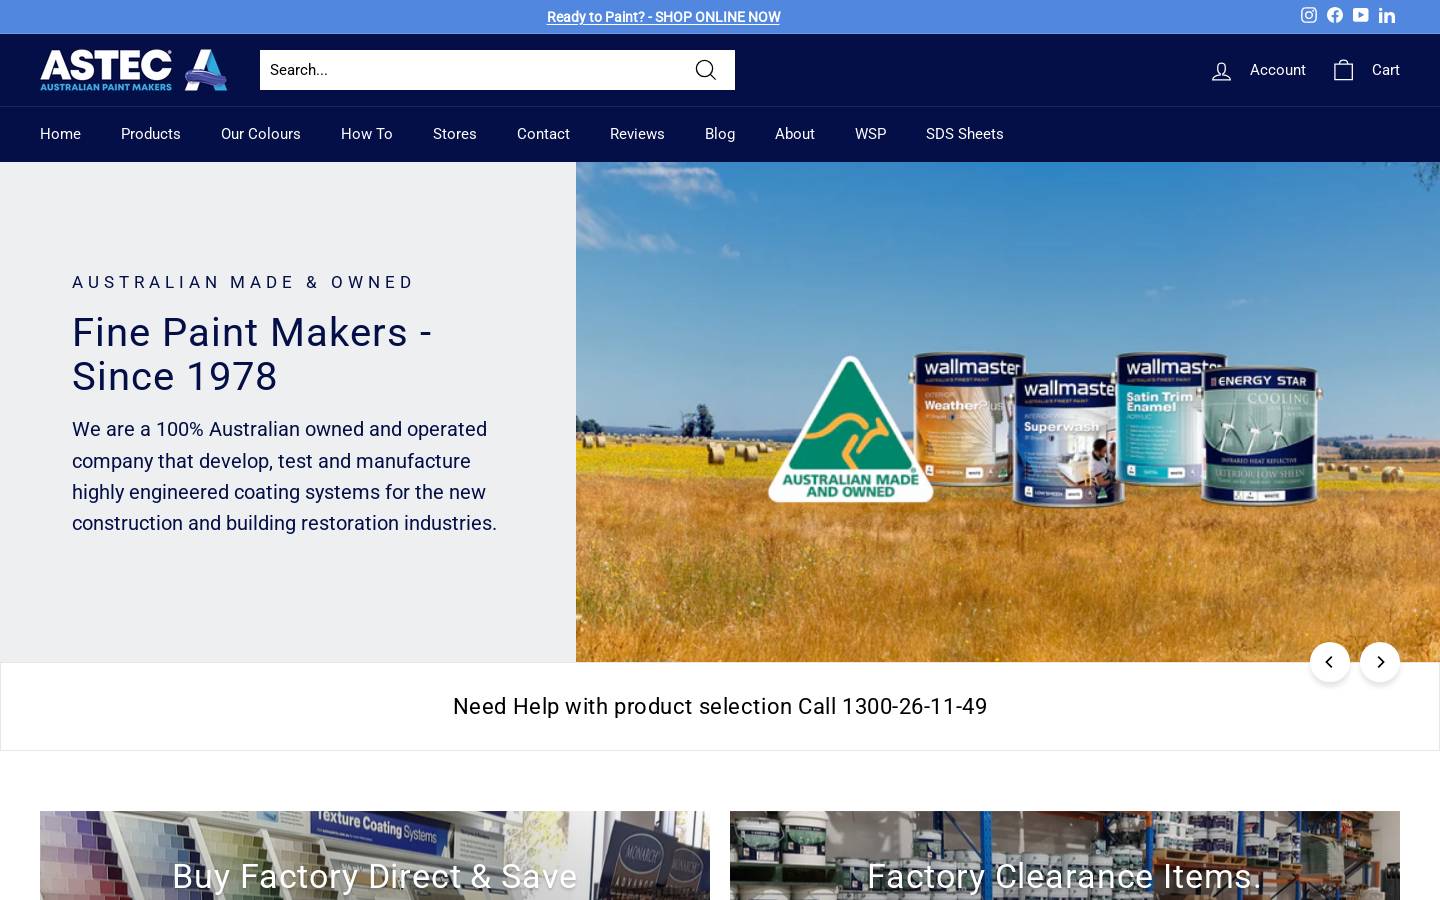Open the About menu item
The image size is (1440, 900).
(795, 134)
